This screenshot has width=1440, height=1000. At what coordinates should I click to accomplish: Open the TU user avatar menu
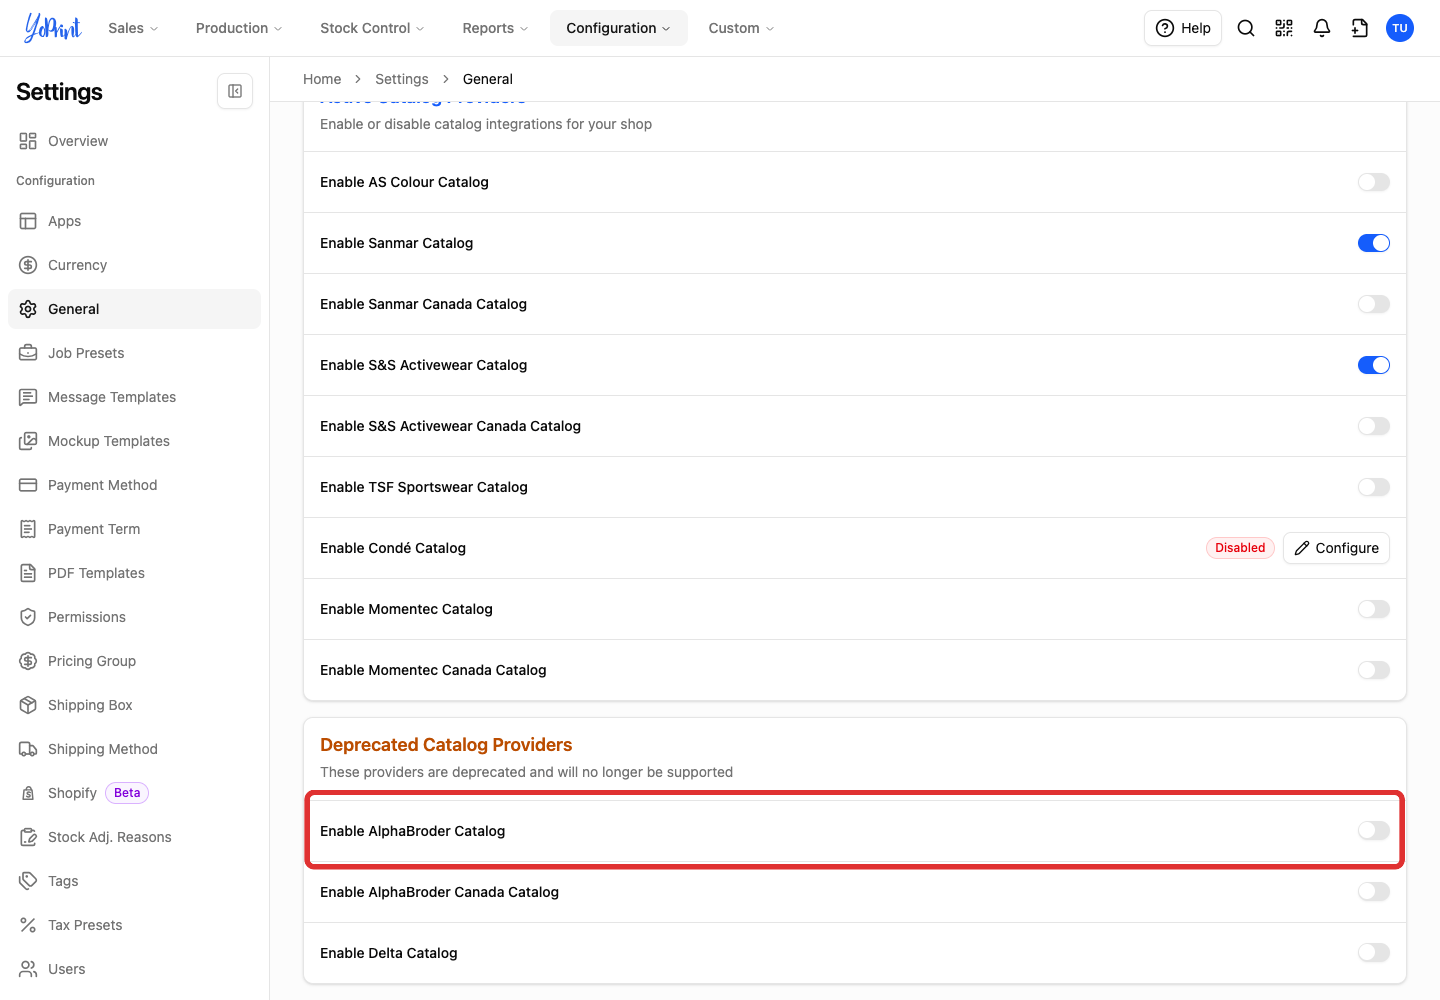coord(1400,28)
